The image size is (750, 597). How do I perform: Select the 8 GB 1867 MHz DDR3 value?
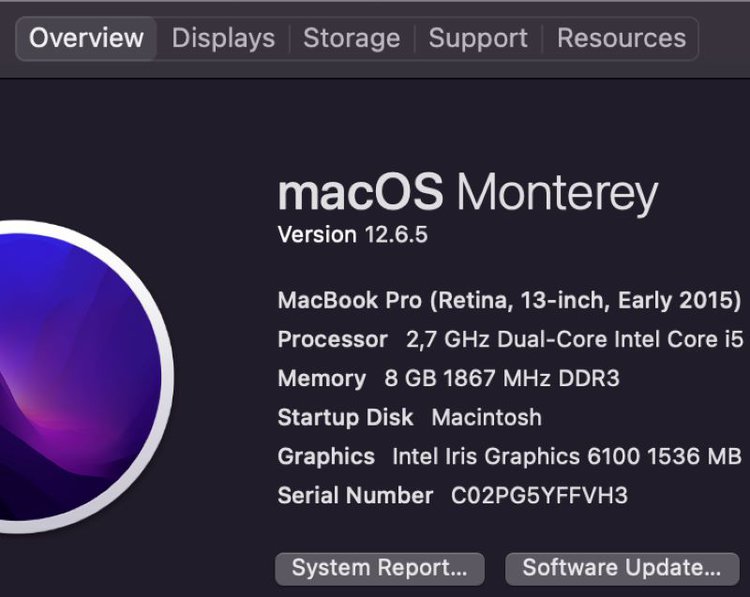pyautogui.click(x=502, y=378)
